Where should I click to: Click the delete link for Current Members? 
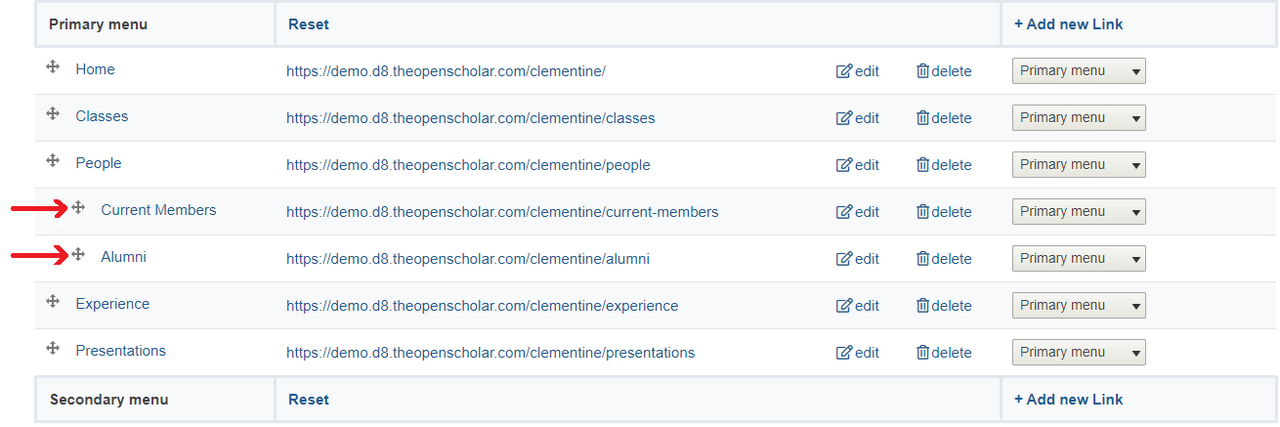click(x=943, y=212)
